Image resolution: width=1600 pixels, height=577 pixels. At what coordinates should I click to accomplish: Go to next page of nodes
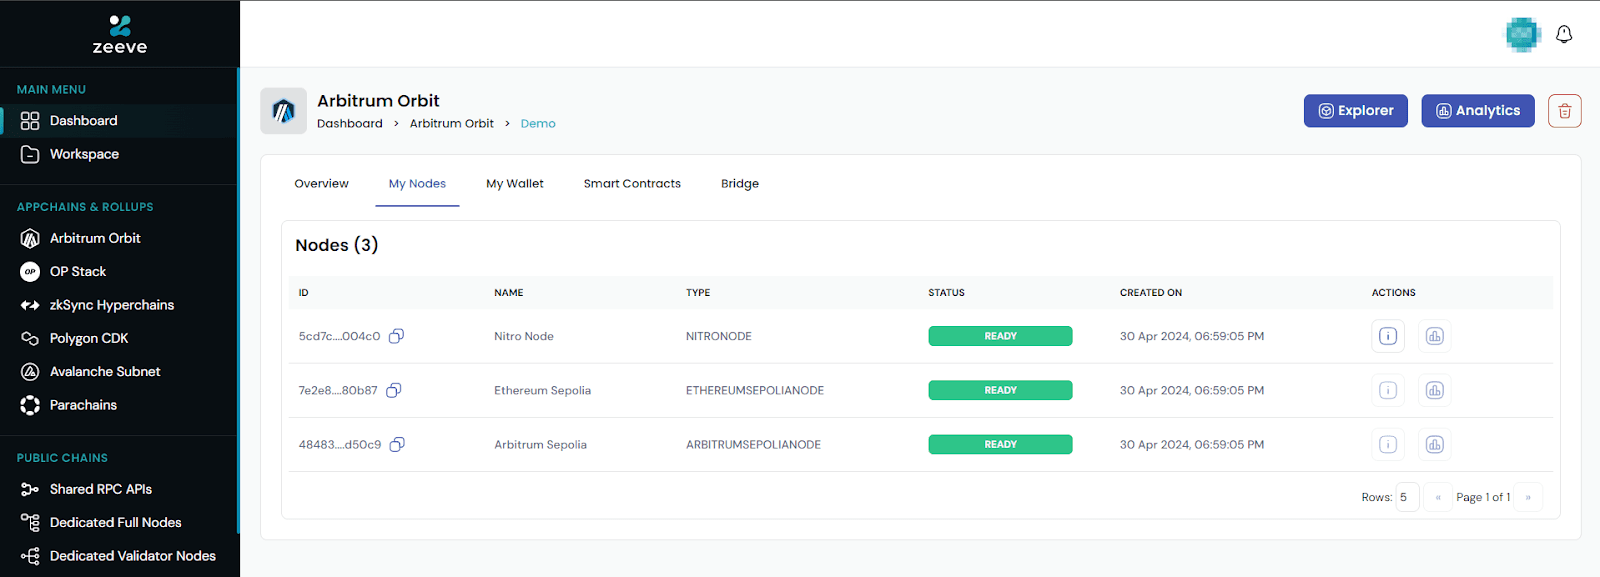(1528, 497)
